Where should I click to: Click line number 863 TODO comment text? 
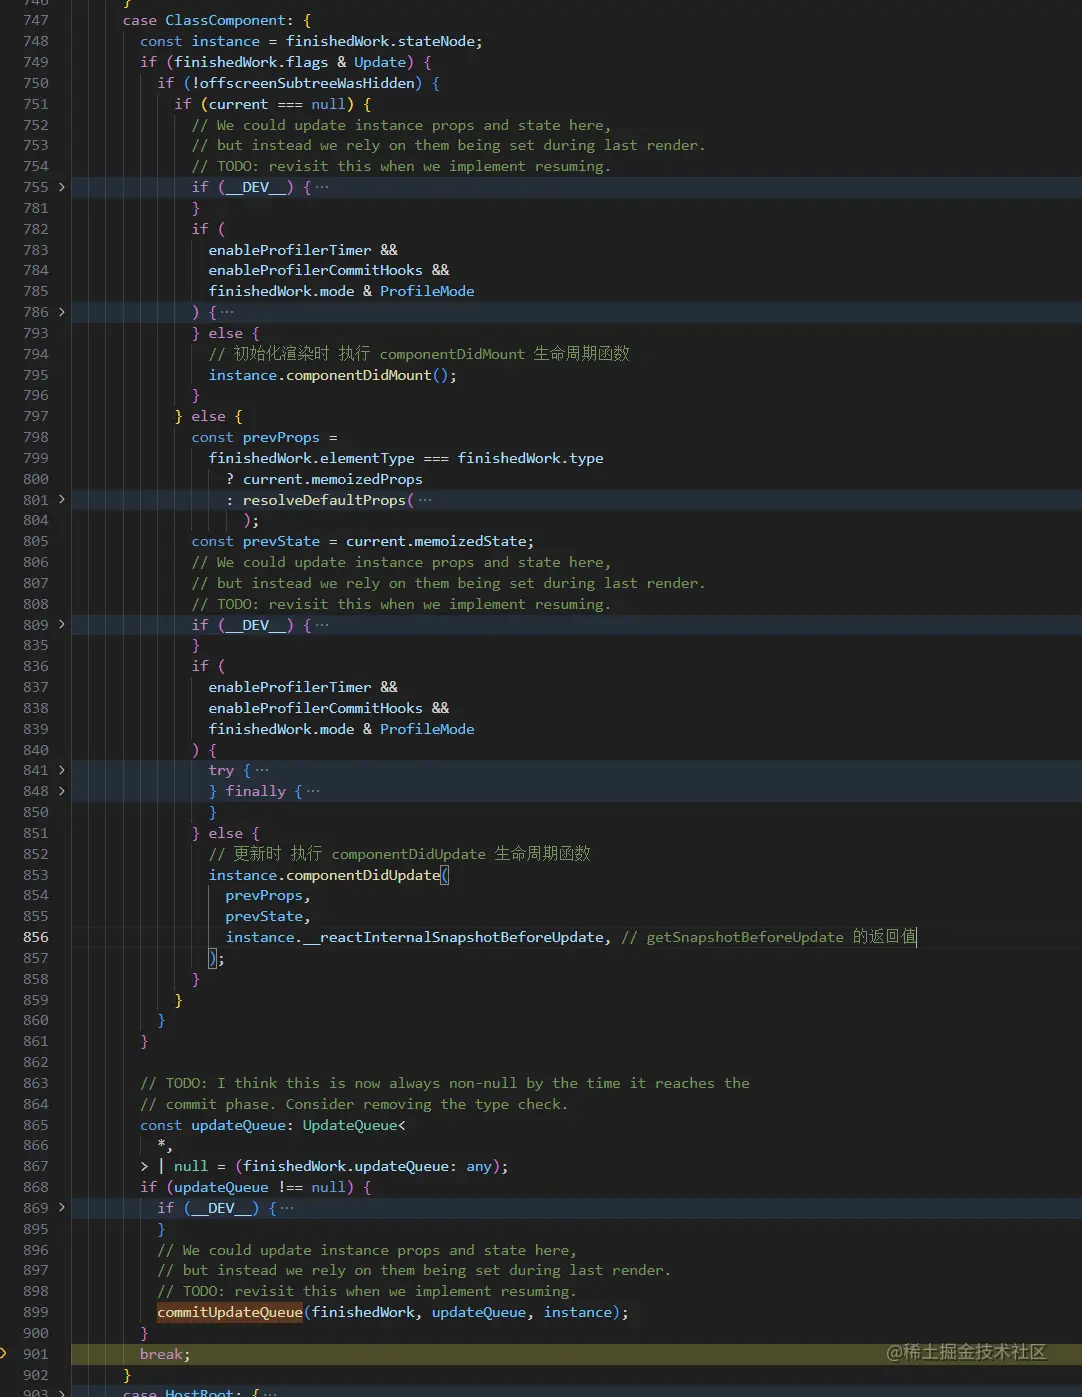click(445, 1083)
